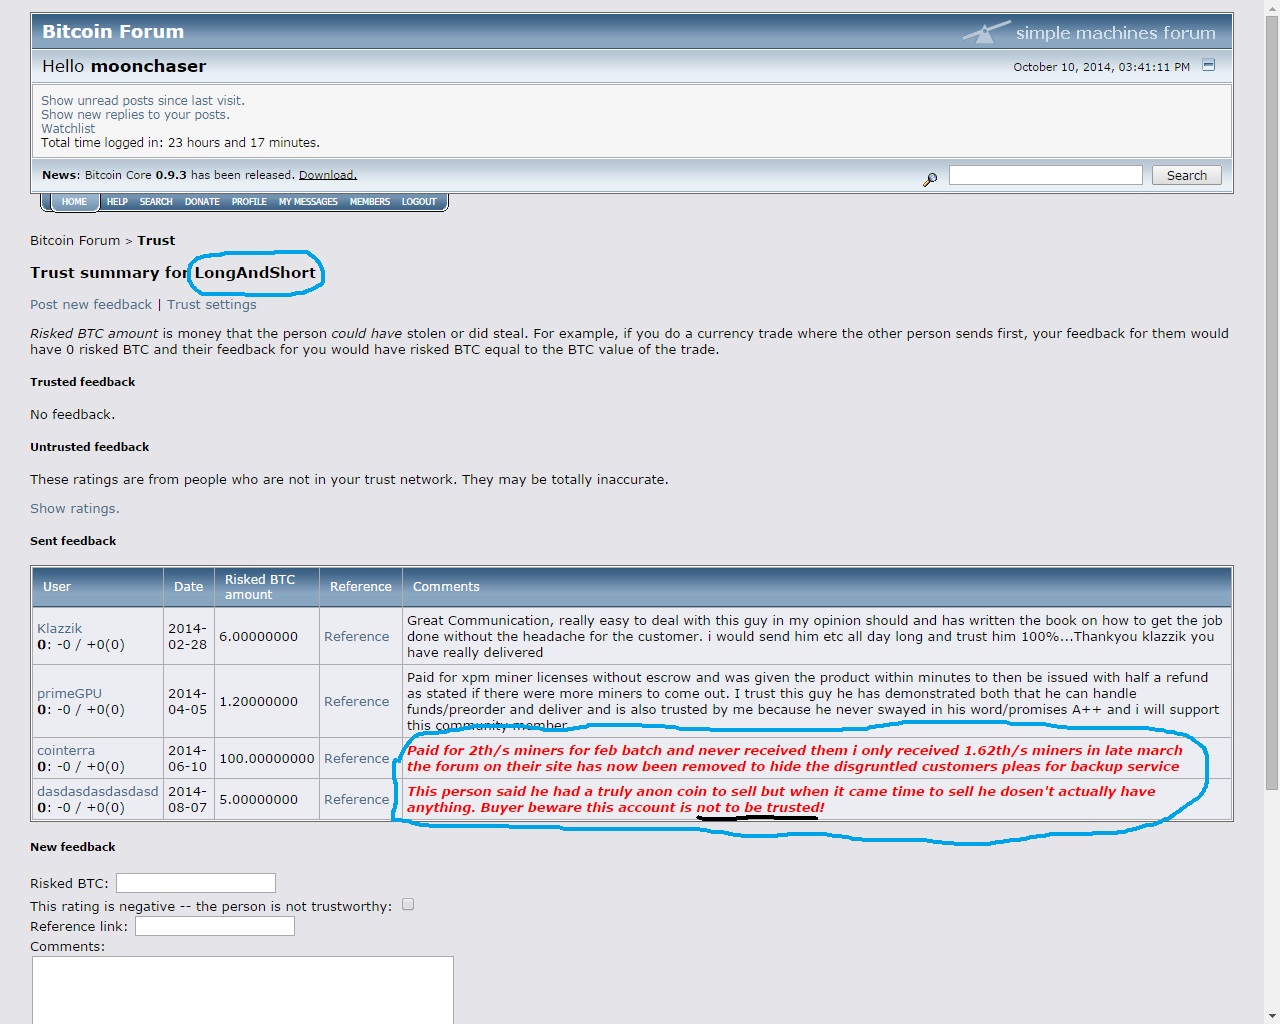This screenshot has height=1024, width=1280.
Task: Open the SEARCH menu tab
Action: point(156,202)
